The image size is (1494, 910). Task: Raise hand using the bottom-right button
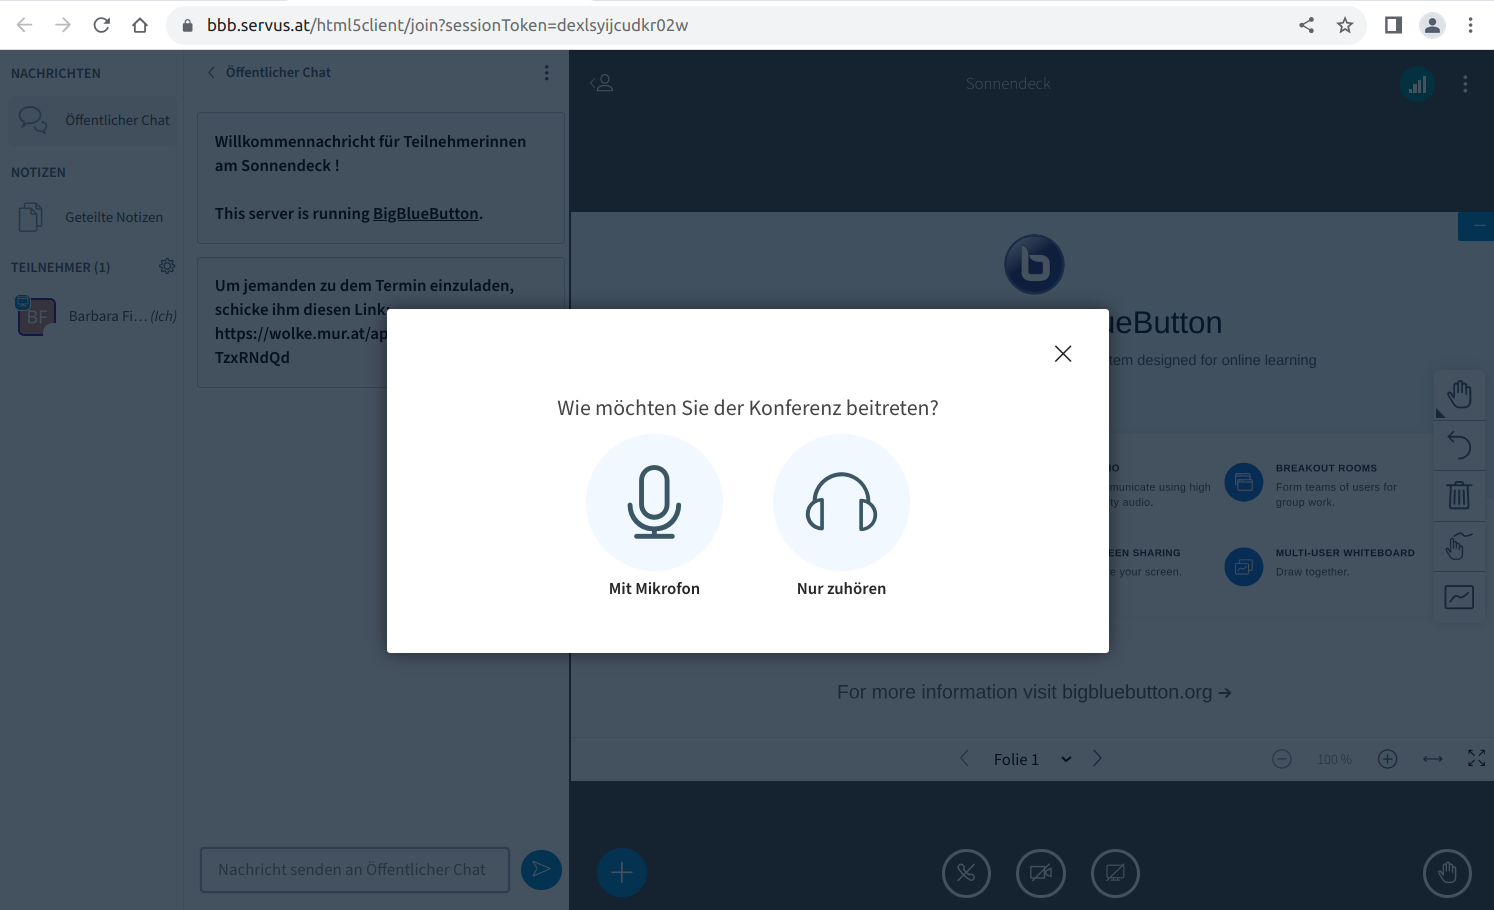pyautogui.click(x=1446, y=873)
